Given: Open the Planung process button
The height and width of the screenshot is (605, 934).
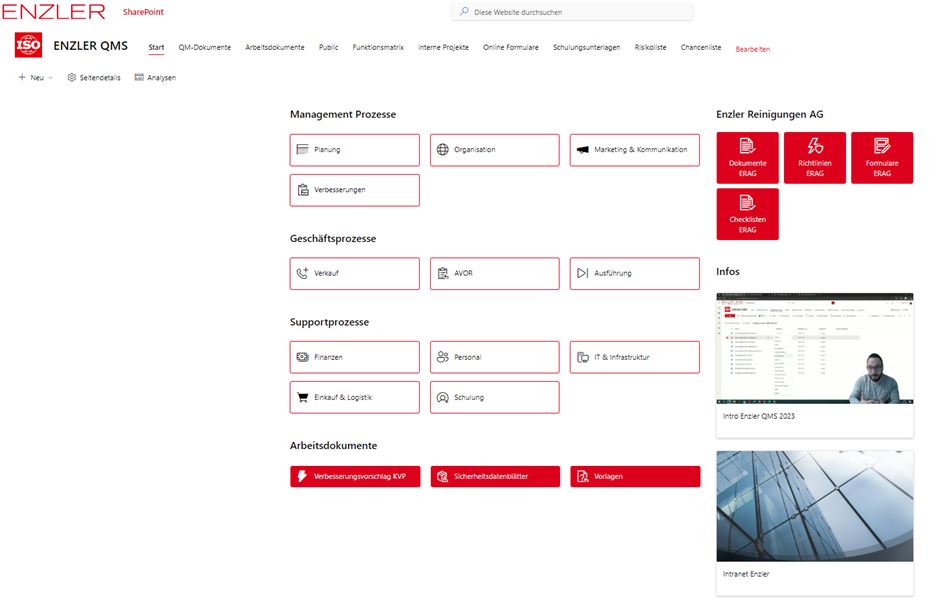Looking at the screenshot, I should [354, 150].
